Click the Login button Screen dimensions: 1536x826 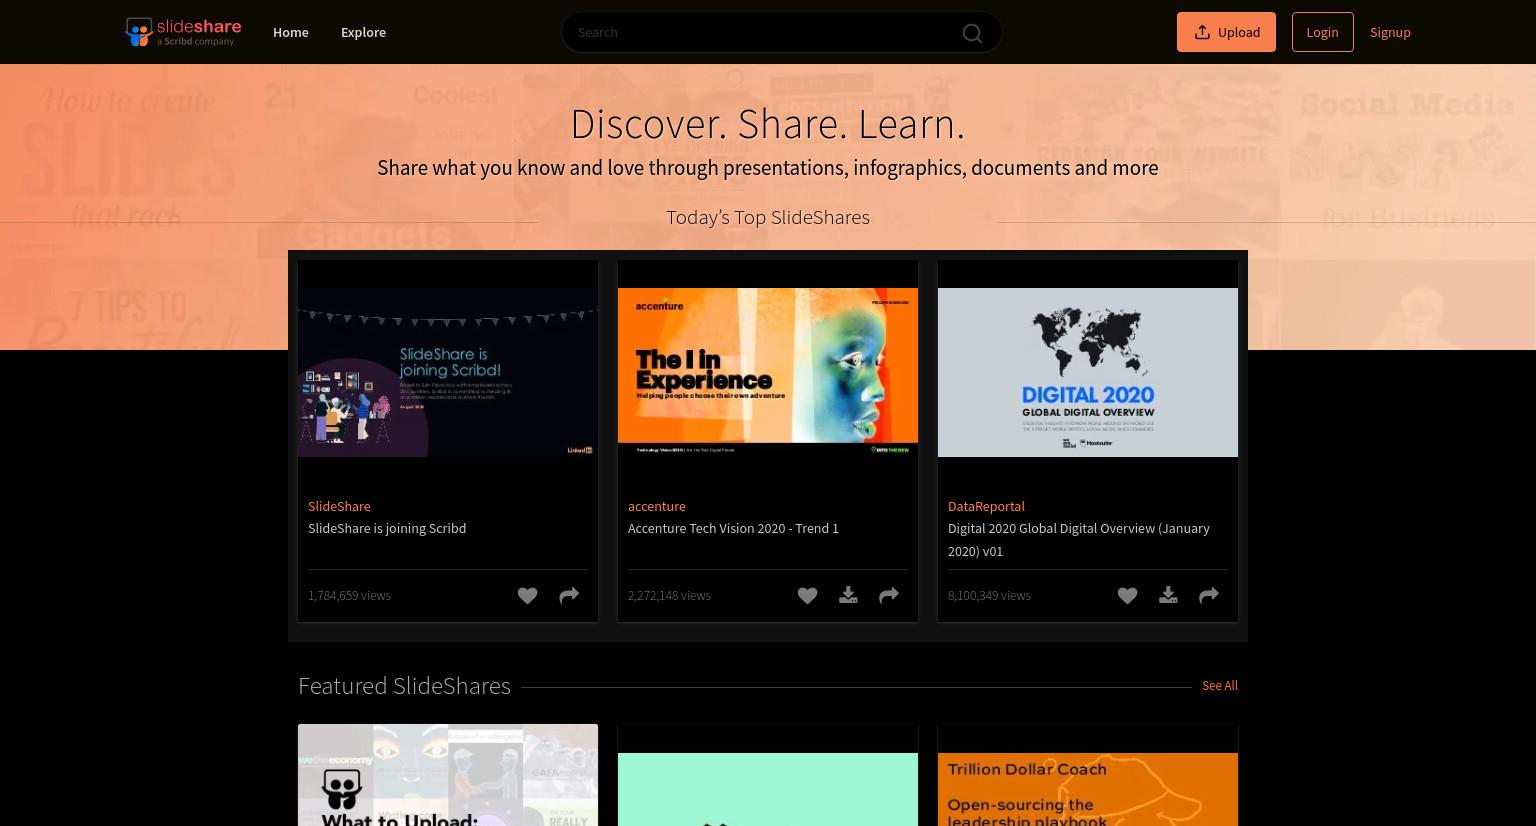click(1322, 32)
